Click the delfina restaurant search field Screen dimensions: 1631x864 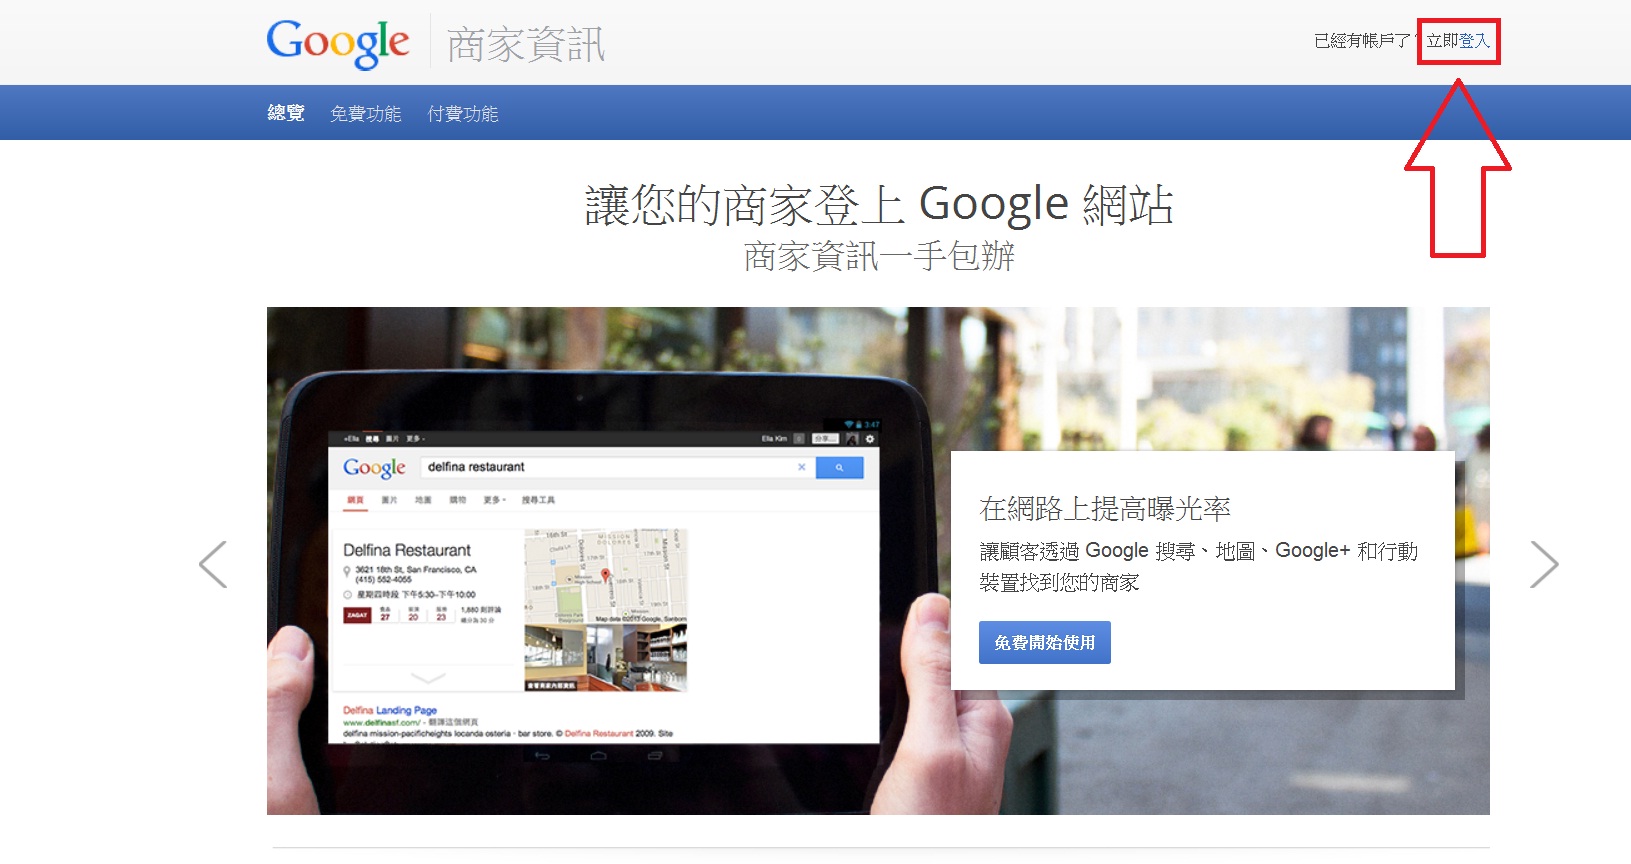[605, 467]
